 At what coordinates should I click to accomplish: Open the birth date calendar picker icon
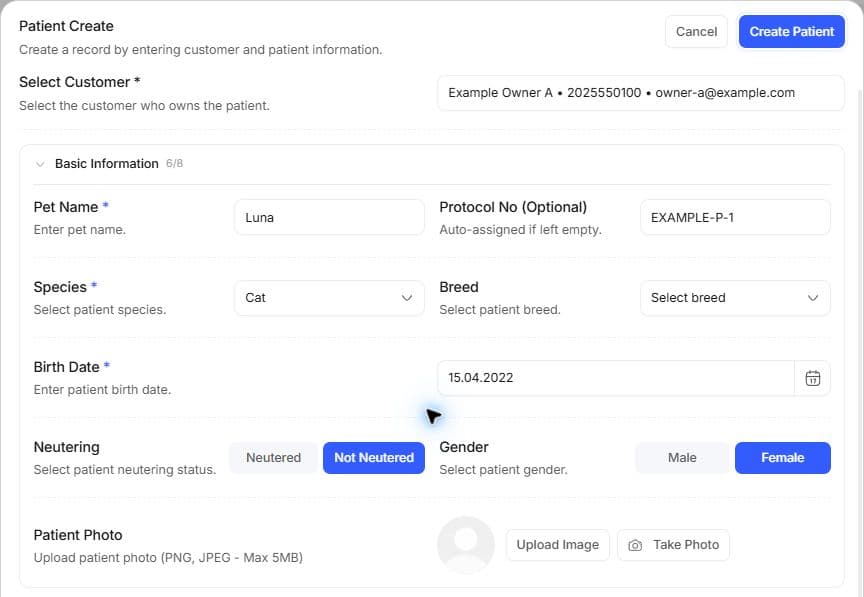pos(813,378)
